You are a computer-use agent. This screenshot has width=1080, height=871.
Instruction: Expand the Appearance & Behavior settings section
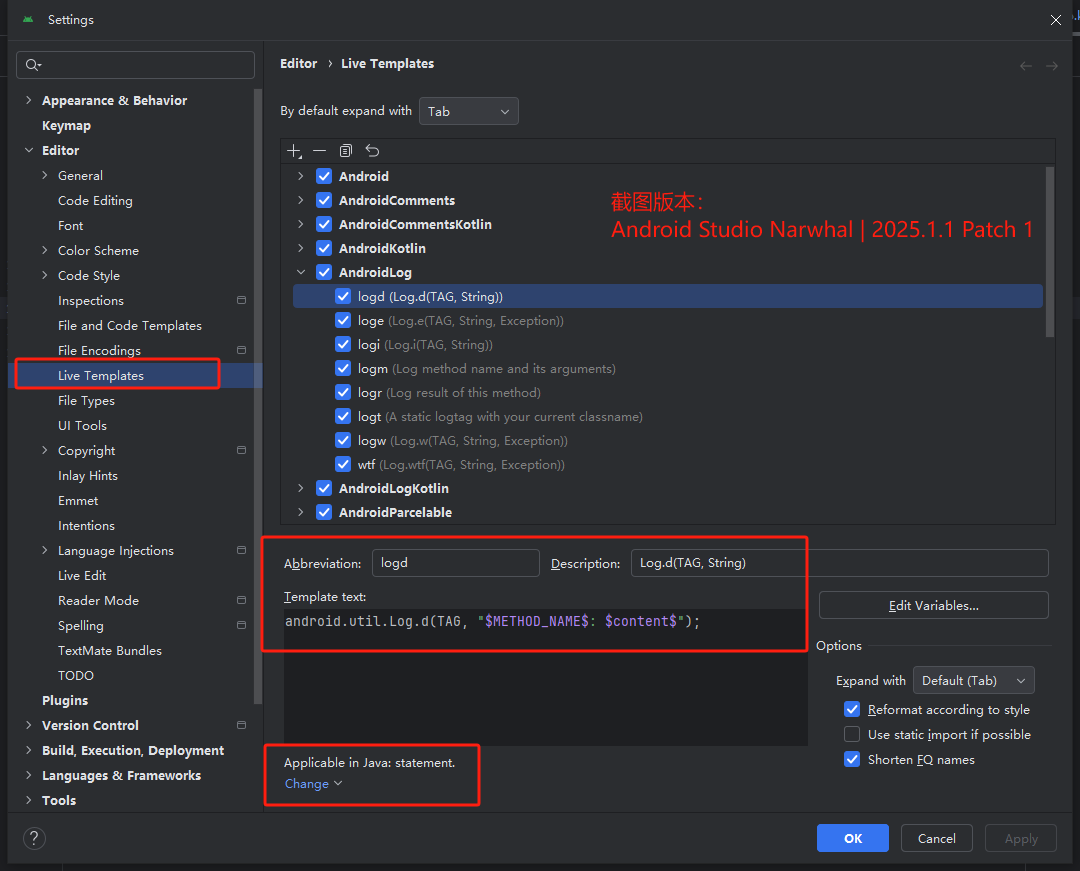coord(28,101)
